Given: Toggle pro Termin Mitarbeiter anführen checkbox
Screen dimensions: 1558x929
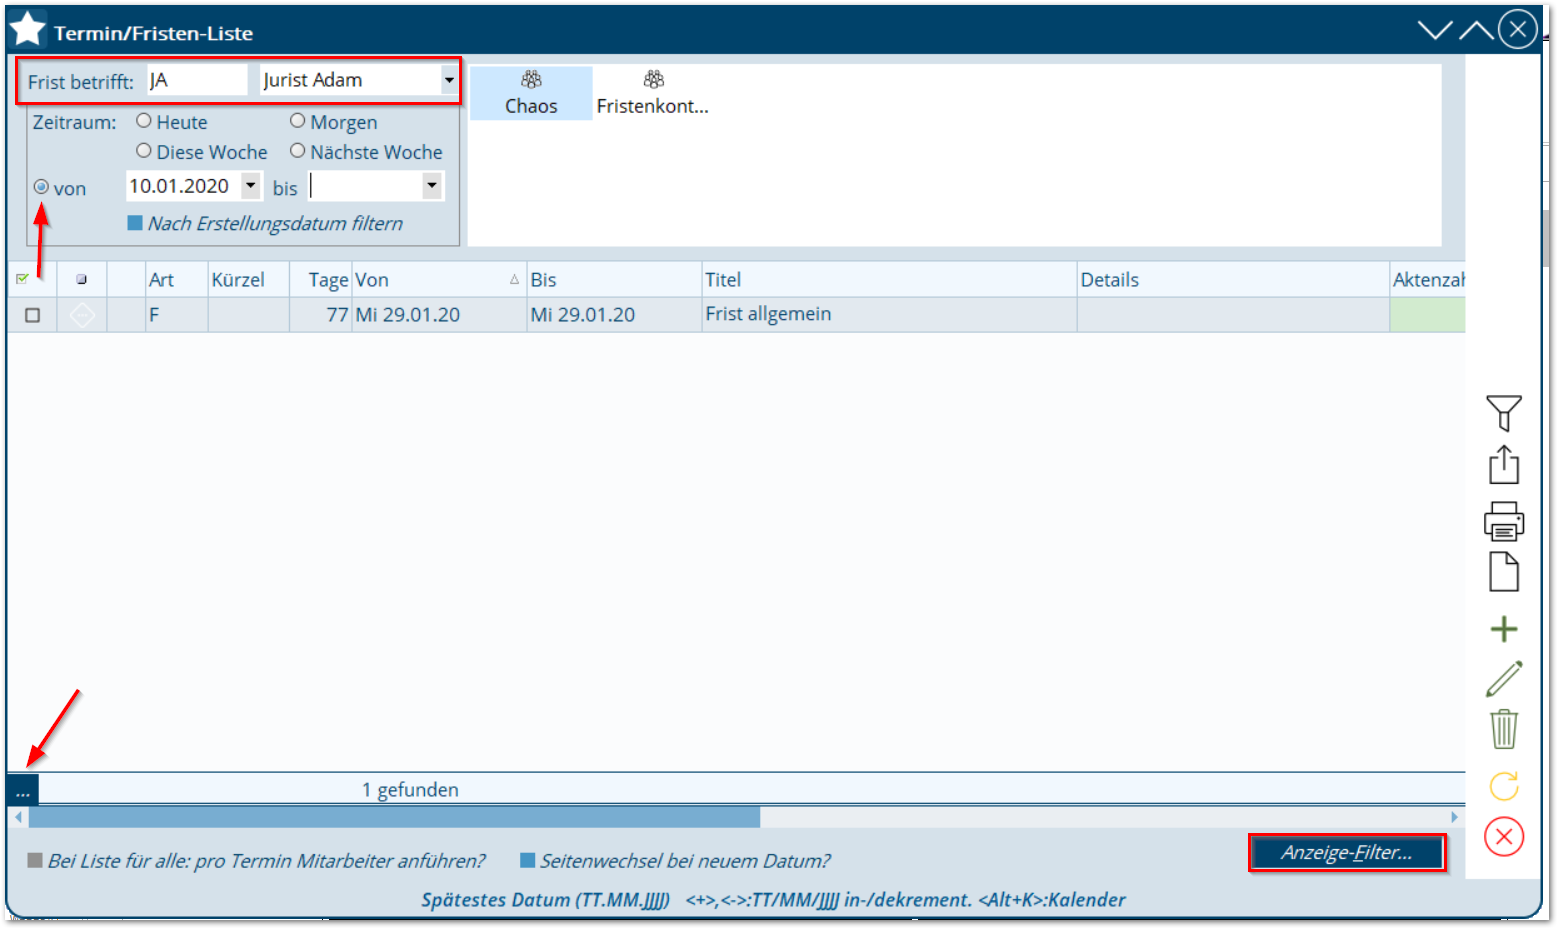Looking at the screenshot, I should pyautogui.click(x=35, y=860).
